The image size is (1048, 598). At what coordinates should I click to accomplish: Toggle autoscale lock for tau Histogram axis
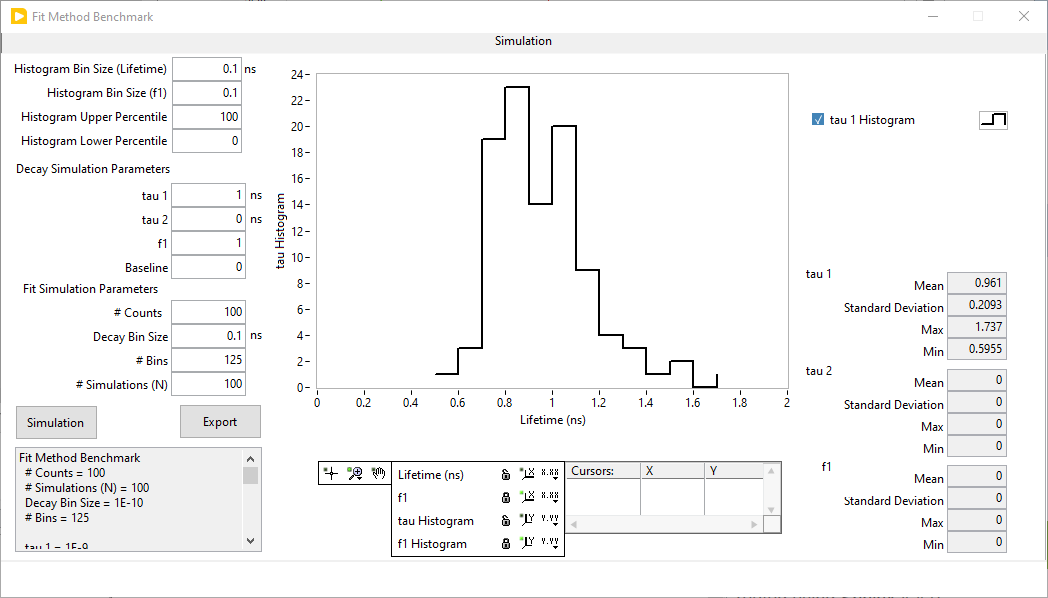506,520
